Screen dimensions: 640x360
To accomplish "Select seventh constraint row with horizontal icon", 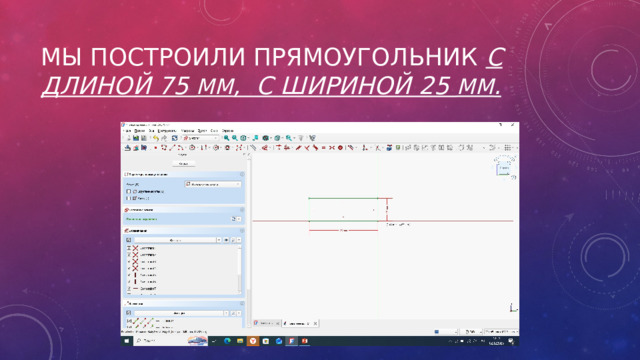I will pyautogui.click(x=182, y=289).
